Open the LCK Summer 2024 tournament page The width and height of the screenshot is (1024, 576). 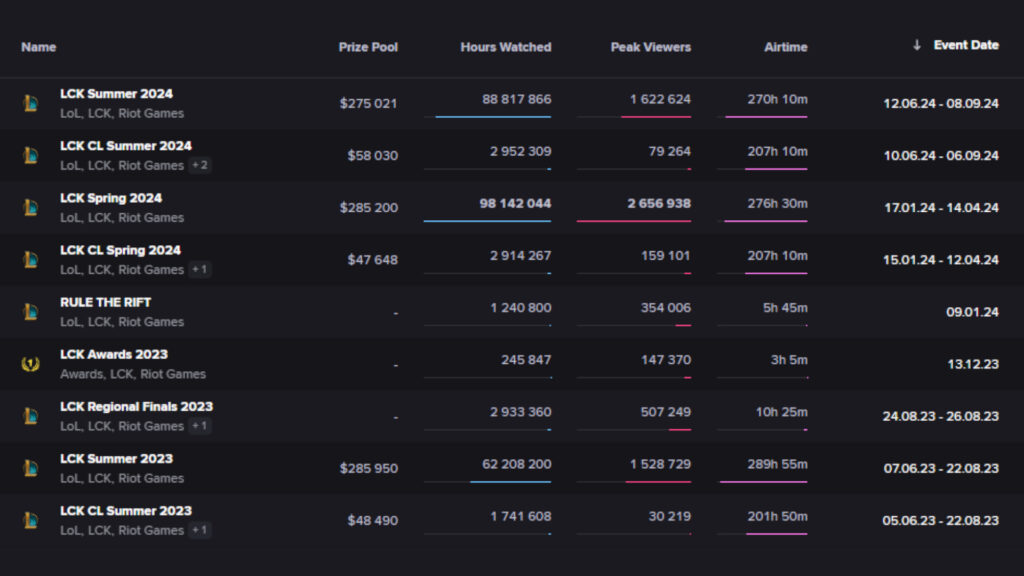coord(115,93)
